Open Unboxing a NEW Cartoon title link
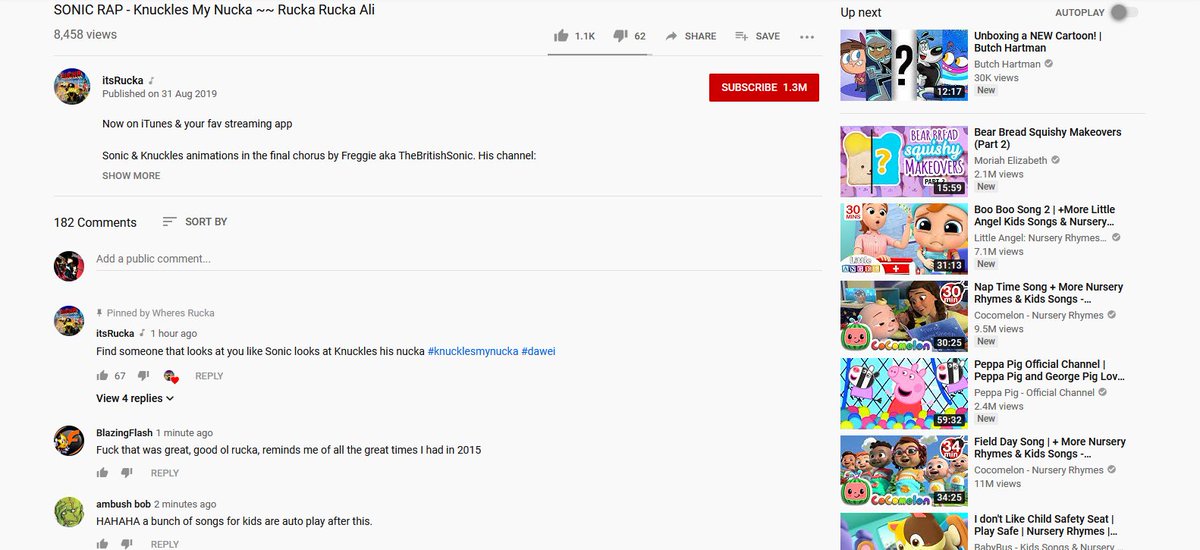 pos(1037,42)
